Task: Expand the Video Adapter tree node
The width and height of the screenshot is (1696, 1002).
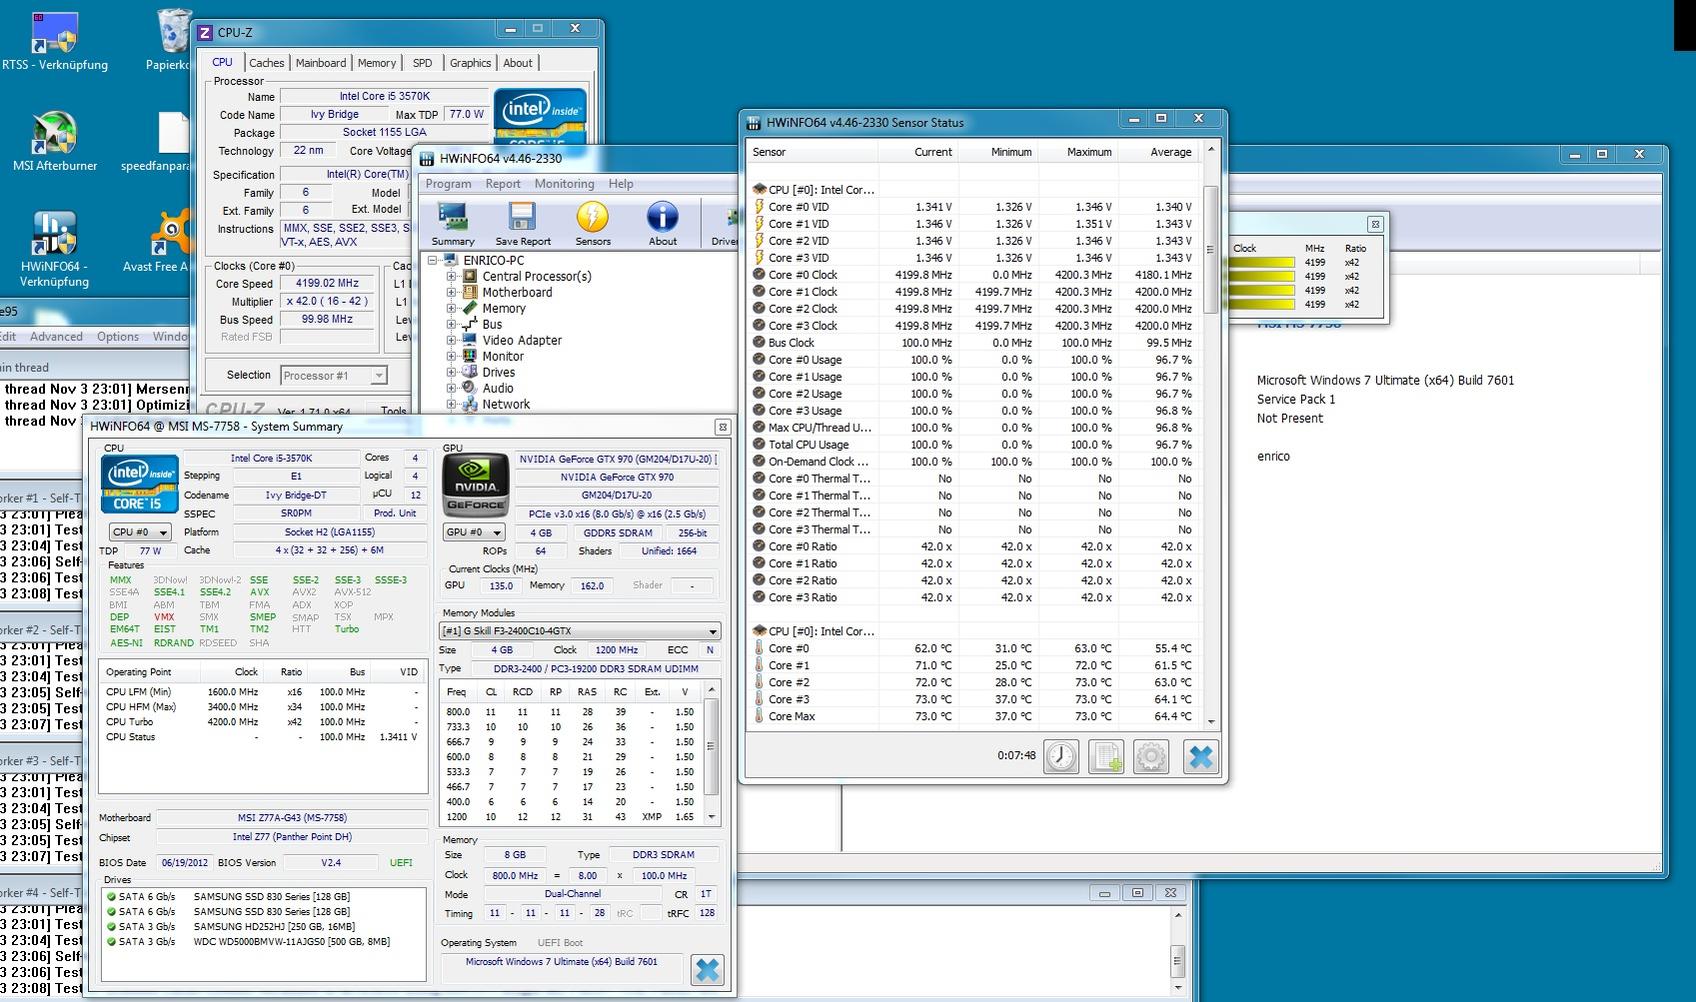Action: 451,341
